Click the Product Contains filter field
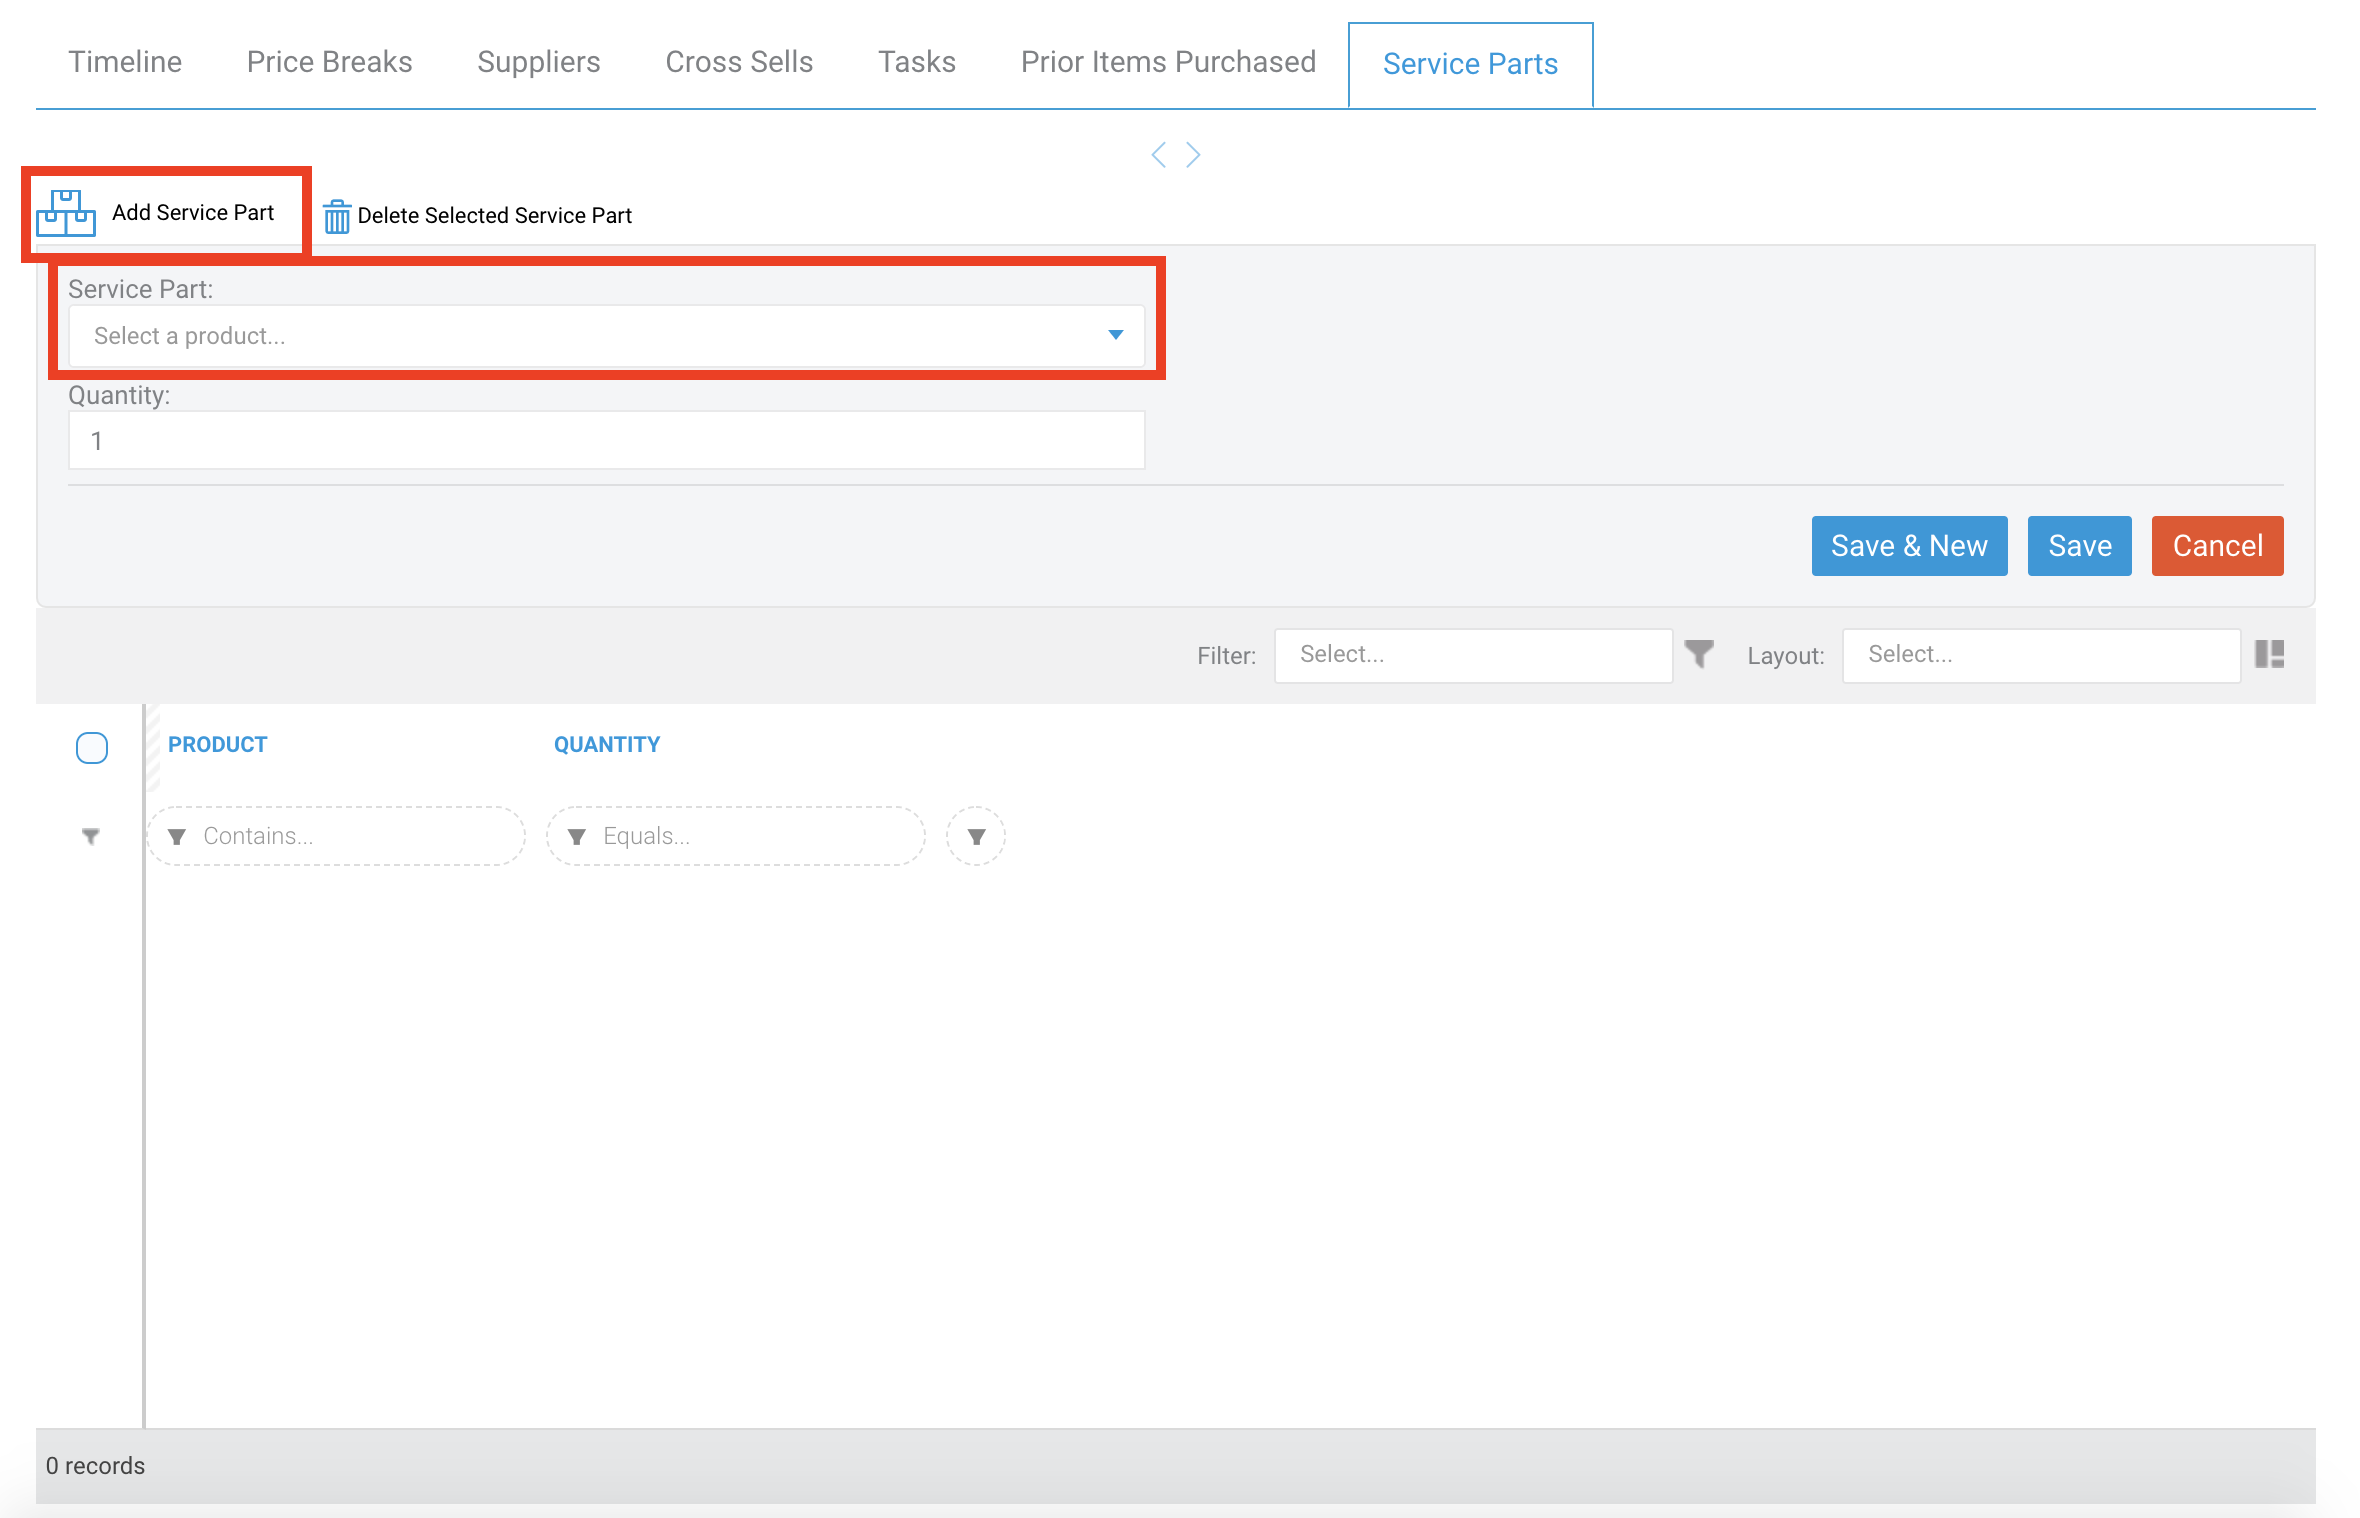2360x1518 pixels. tap(336, 836)
